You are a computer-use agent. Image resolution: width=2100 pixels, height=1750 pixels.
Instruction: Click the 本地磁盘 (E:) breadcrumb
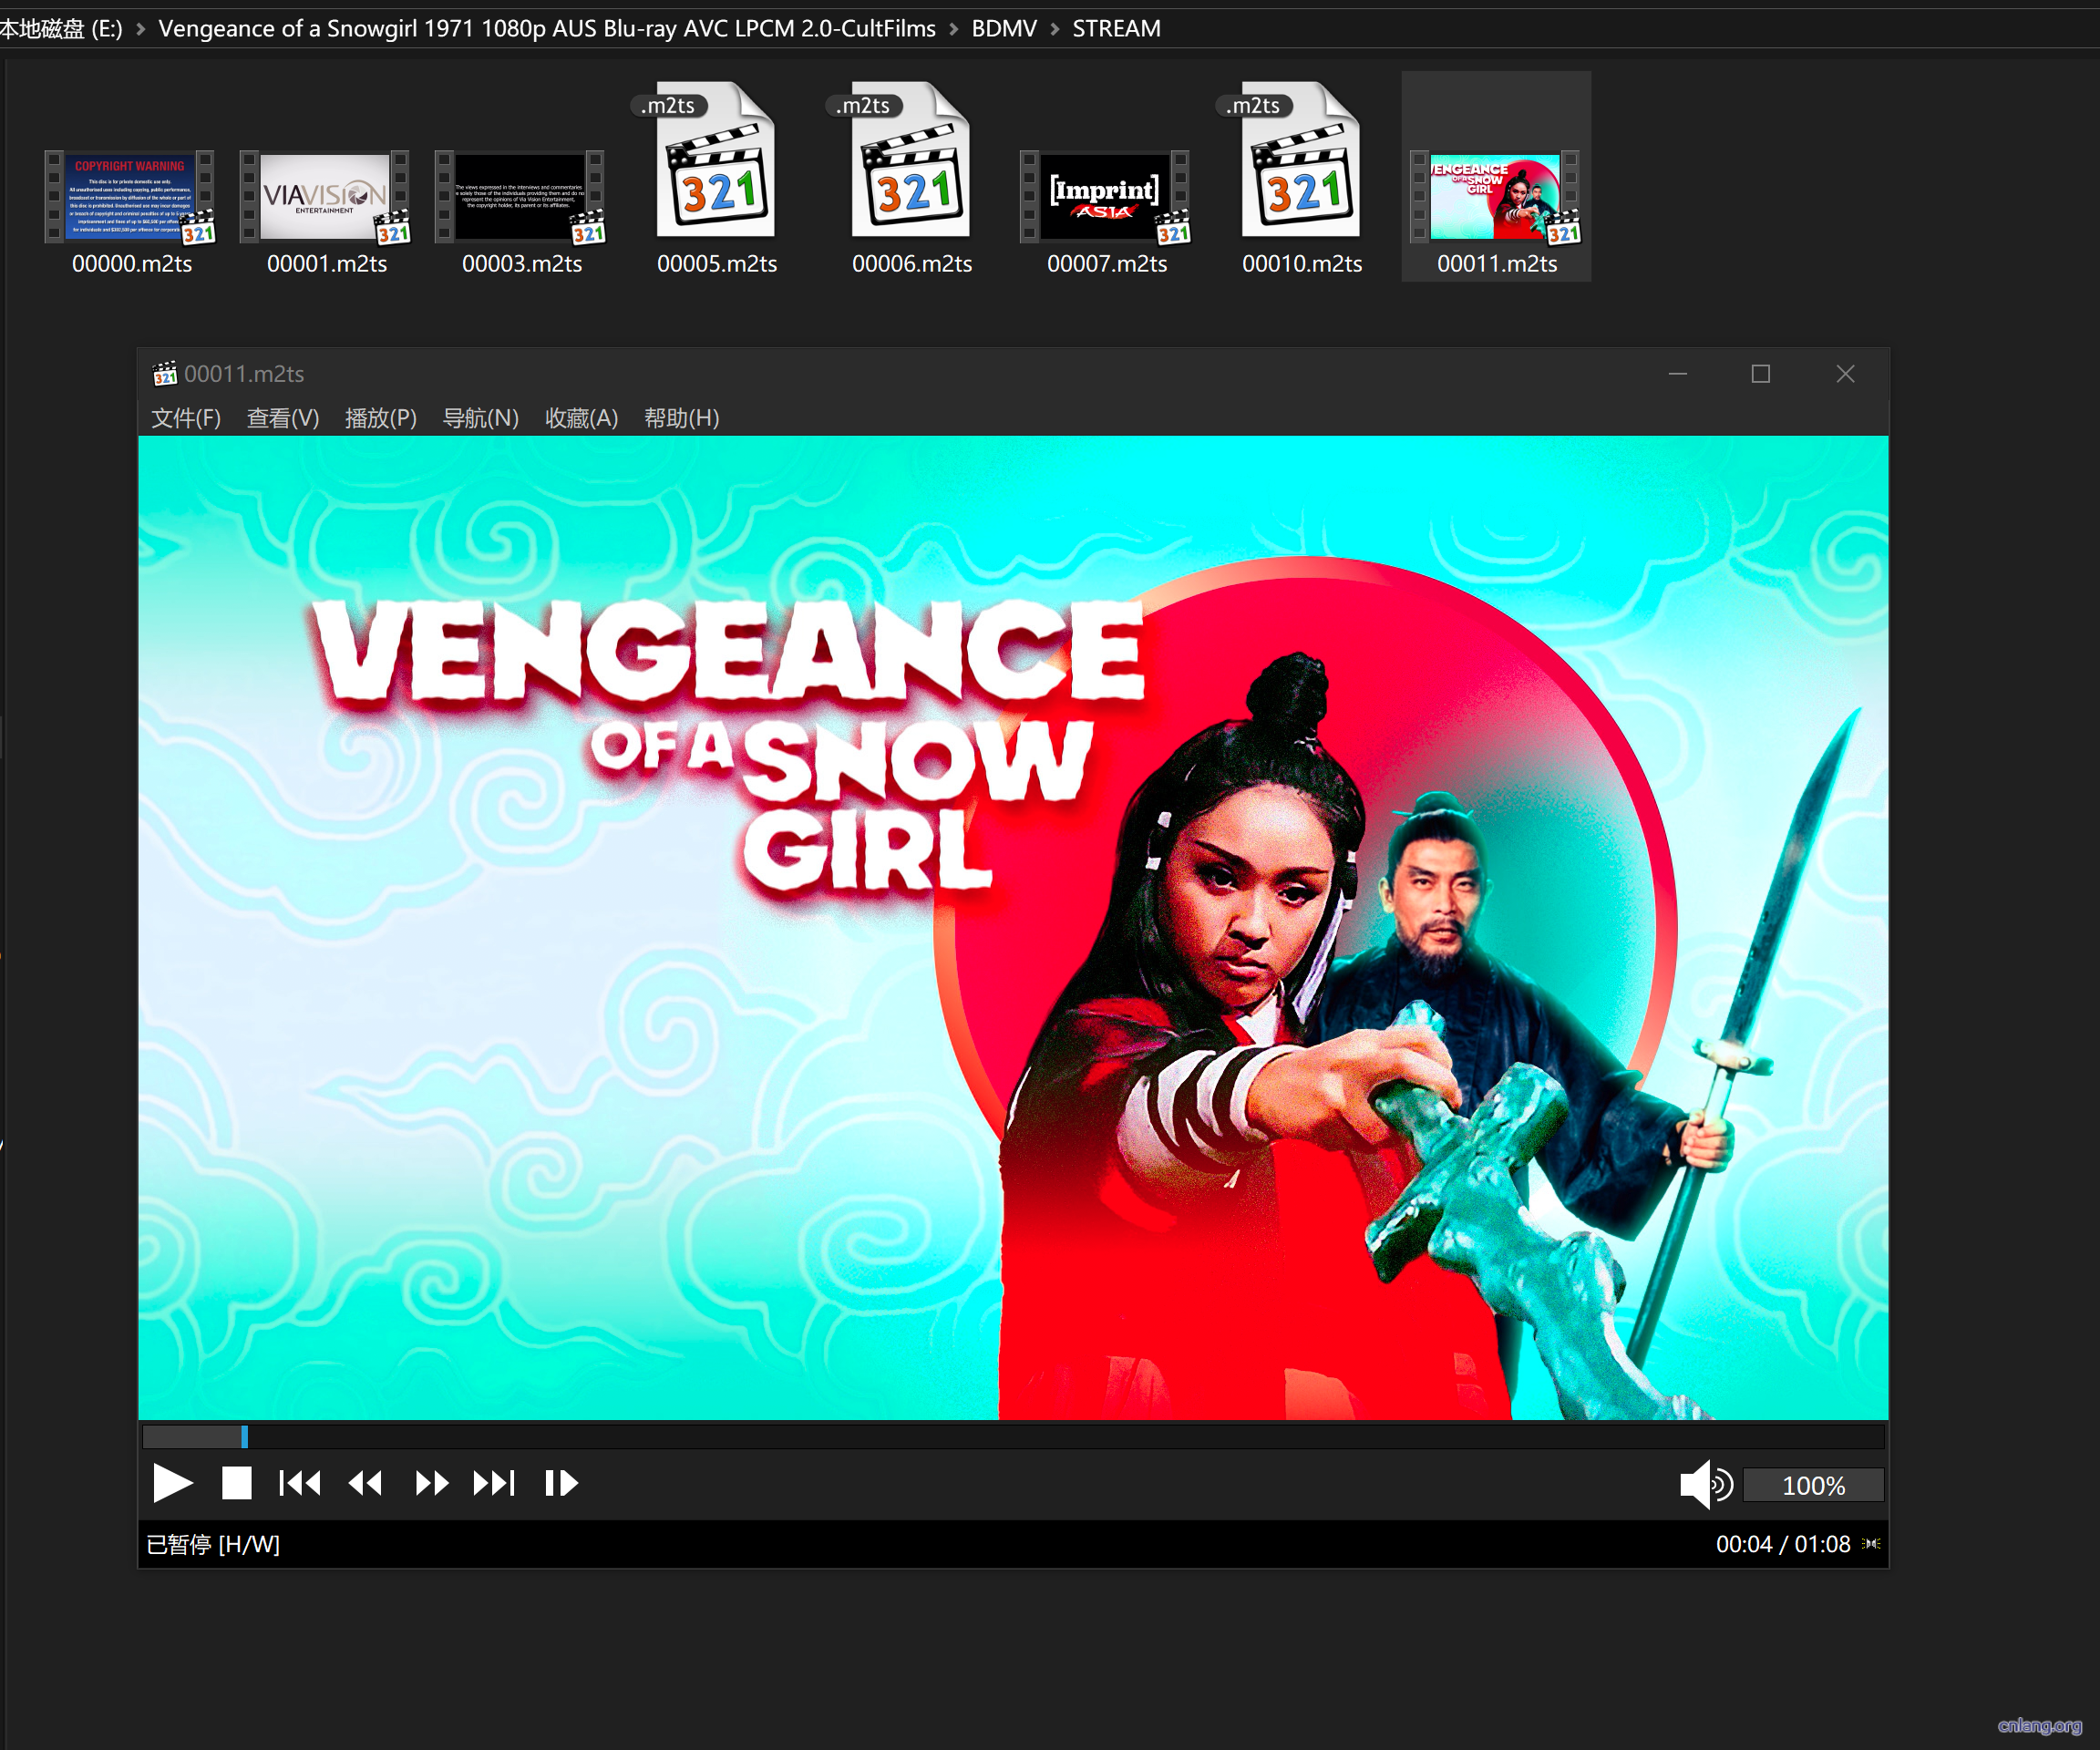tap(60, 28)
